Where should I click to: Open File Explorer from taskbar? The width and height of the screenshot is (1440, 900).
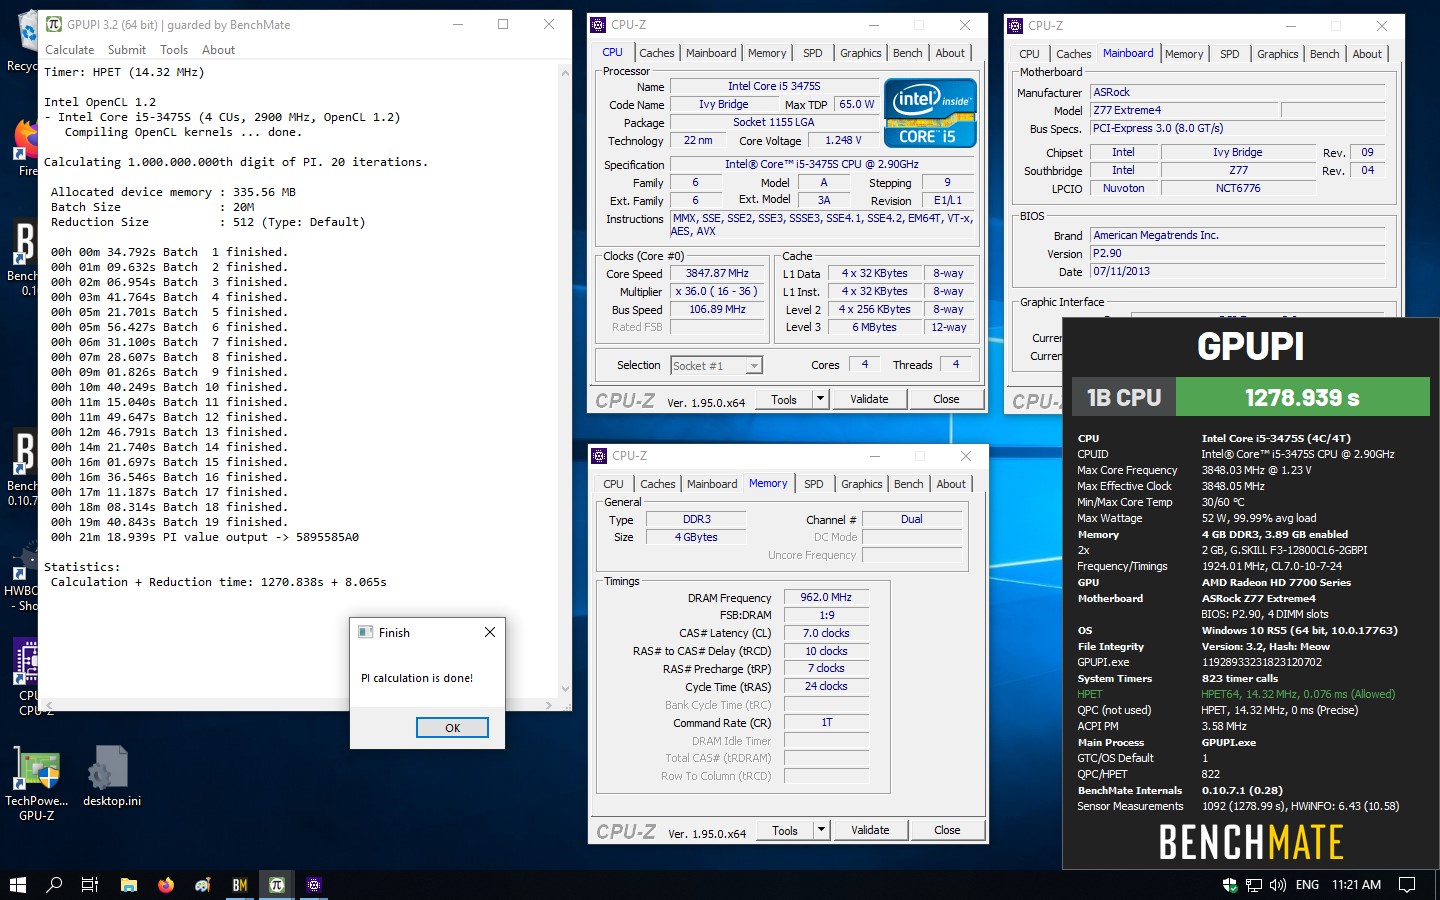[x=128, y=885]
